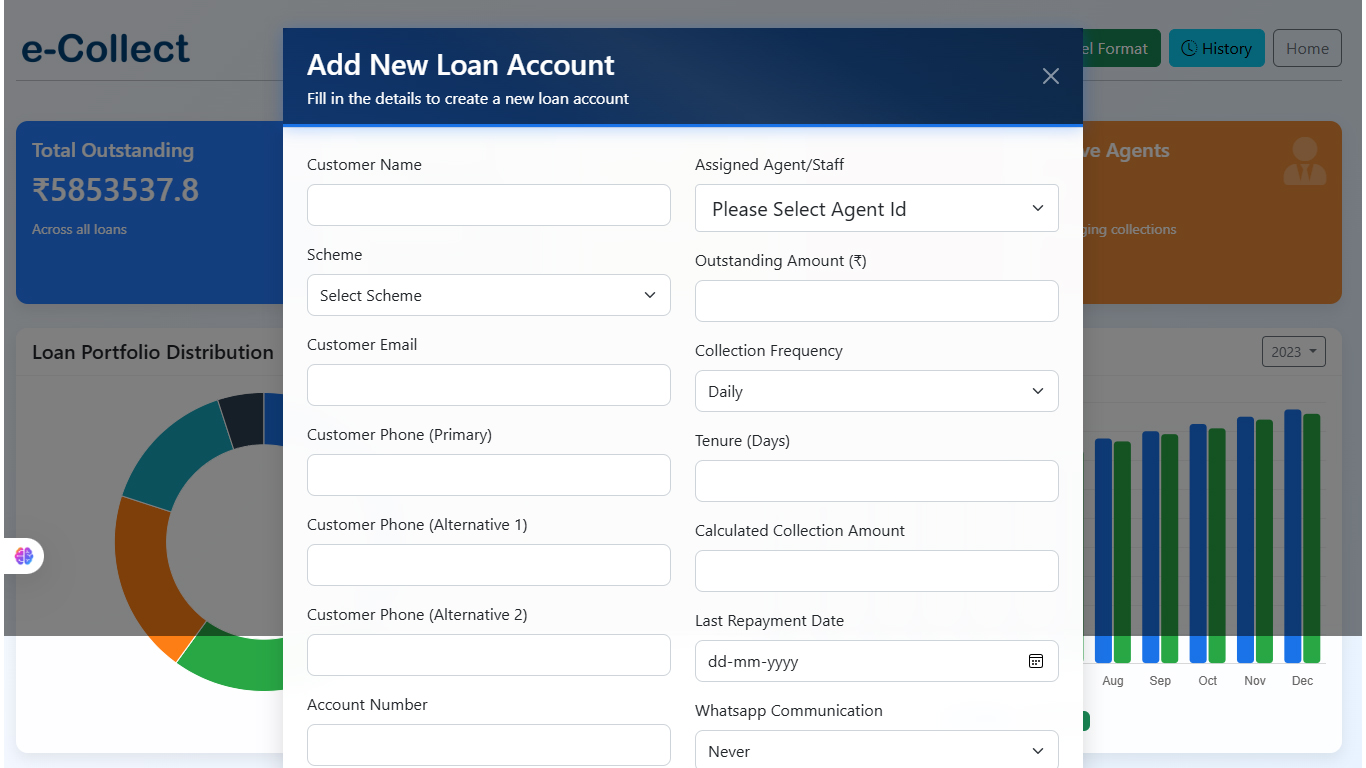Select the Customer Phone (Primary) input
Screen dimensions: 1366x768
pos(488,475)
